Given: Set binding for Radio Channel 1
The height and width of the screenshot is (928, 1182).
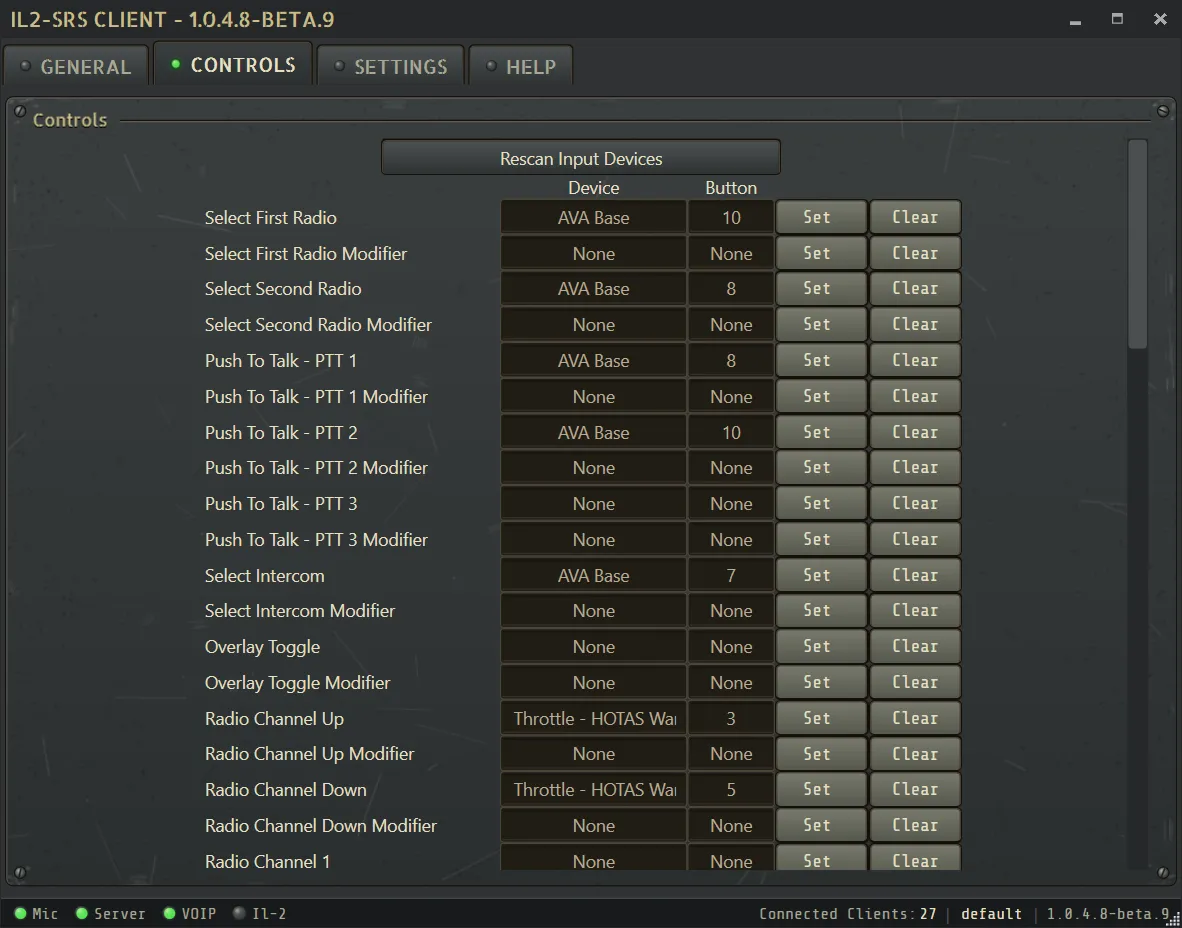Looking at the screenshot, I should click(x=821, y=859).
